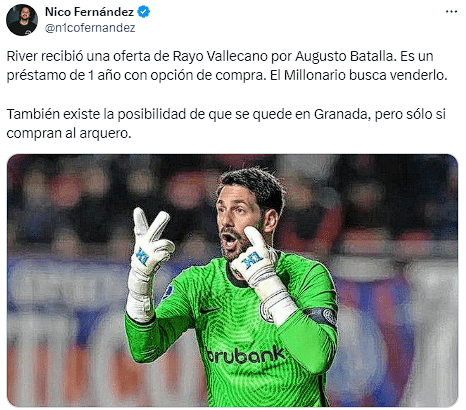
Task: Click 'compran al arquero' text line
Action: [x=69, y=134]
